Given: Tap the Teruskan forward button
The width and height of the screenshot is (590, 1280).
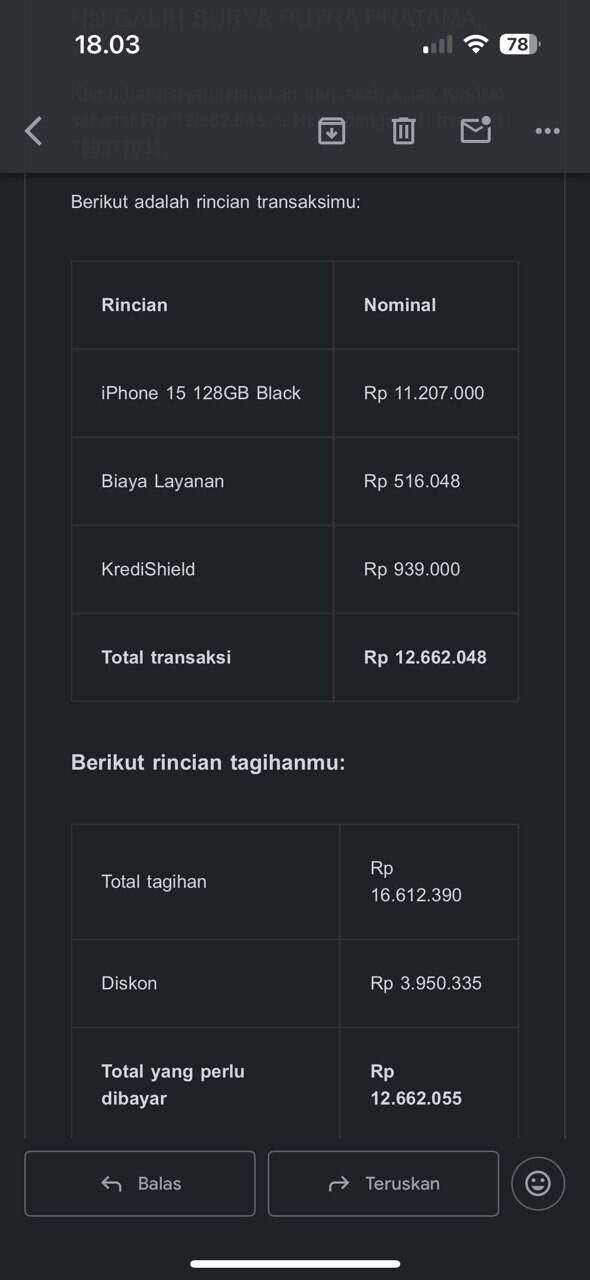Looking at the screenshot, I should [383, 1184].
